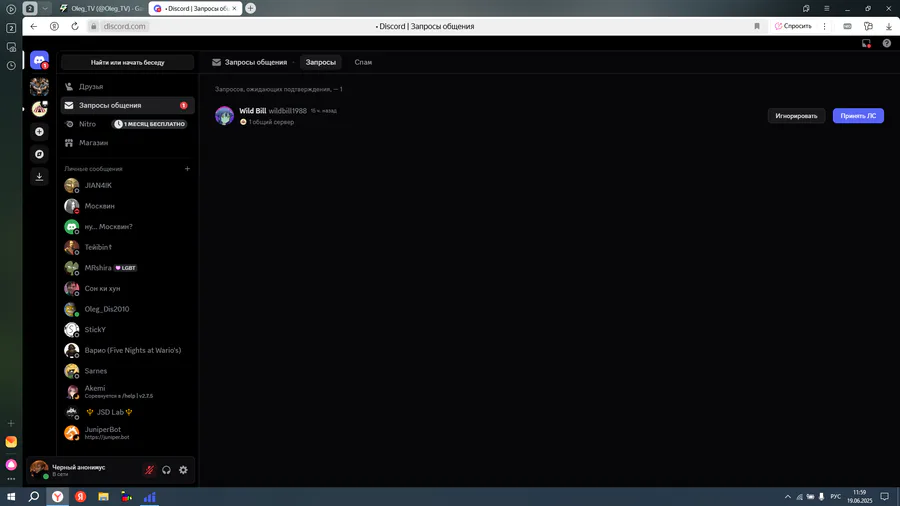The width and height of the screenshot is (900, 506).
Task: Open a new browser tab
Action: coord(250,9)
